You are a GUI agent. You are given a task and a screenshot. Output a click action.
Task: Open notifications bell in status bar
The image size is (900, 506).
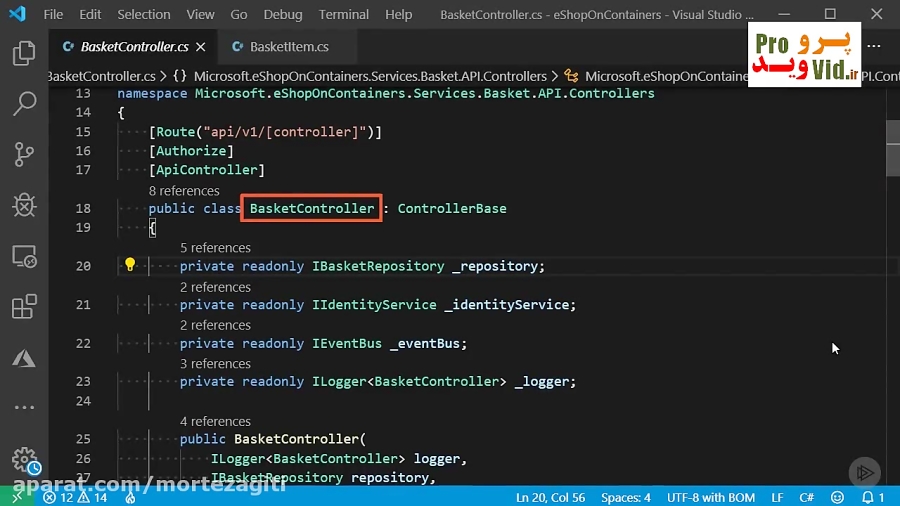pyautogui.click(x=873, y=497)
